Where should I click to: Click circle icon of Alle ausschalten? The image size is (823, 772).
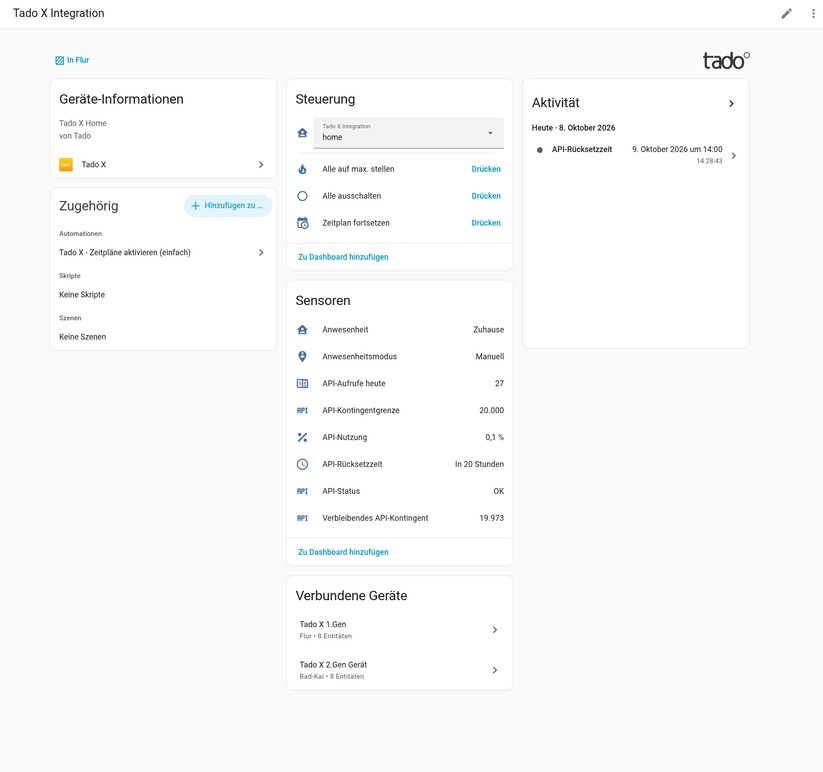[302, 196]
